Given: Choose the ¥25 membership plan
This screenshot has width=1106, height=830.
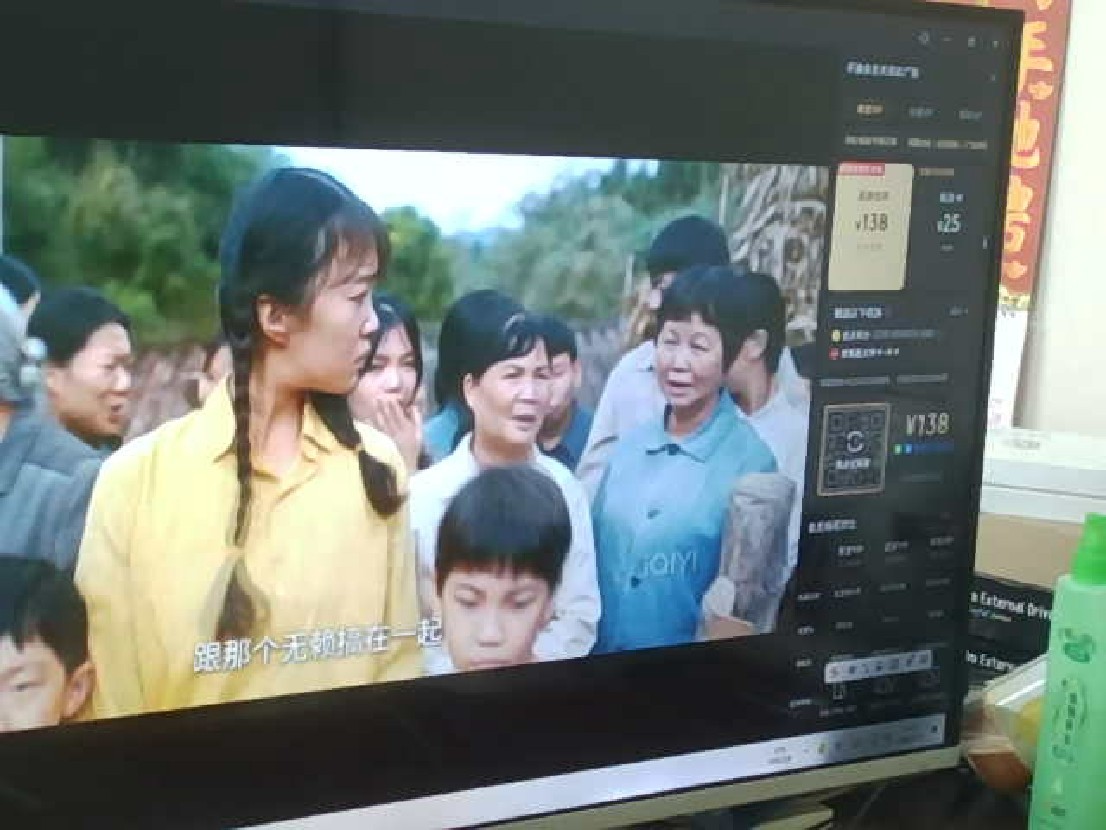Looking at the screenshot, I should (949, 220).
